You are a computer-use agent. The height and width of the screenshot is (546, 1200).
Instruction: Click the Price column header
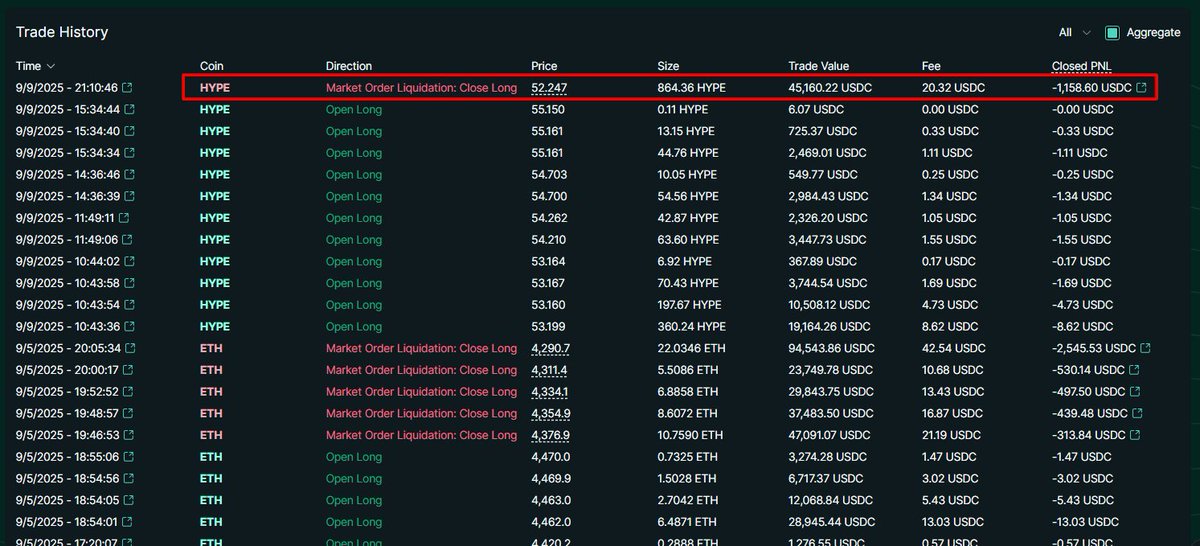coord(544,66)
